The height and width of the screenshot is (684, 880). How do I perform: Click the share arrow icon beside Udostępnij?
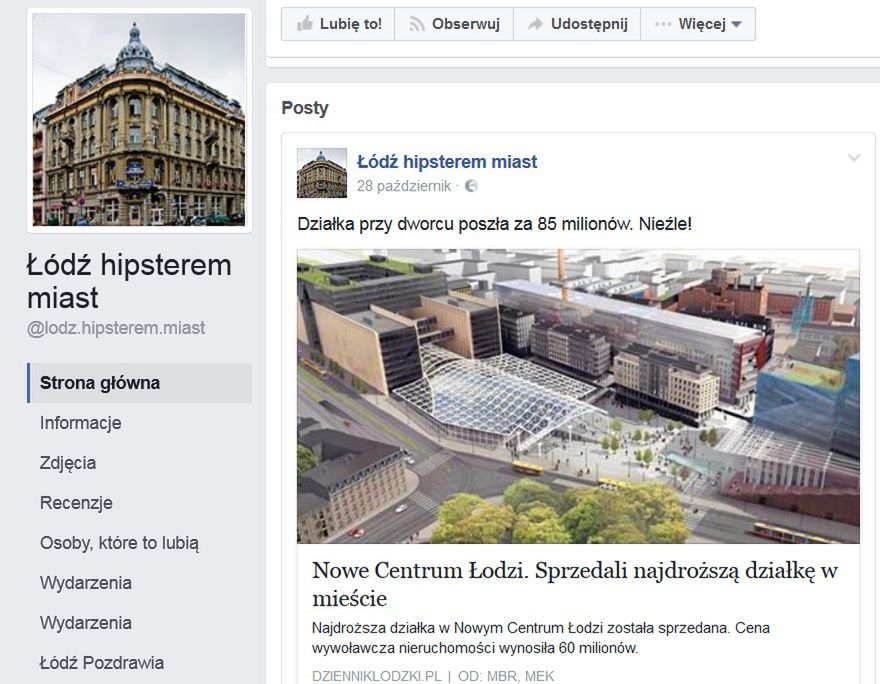coord(535,24)
